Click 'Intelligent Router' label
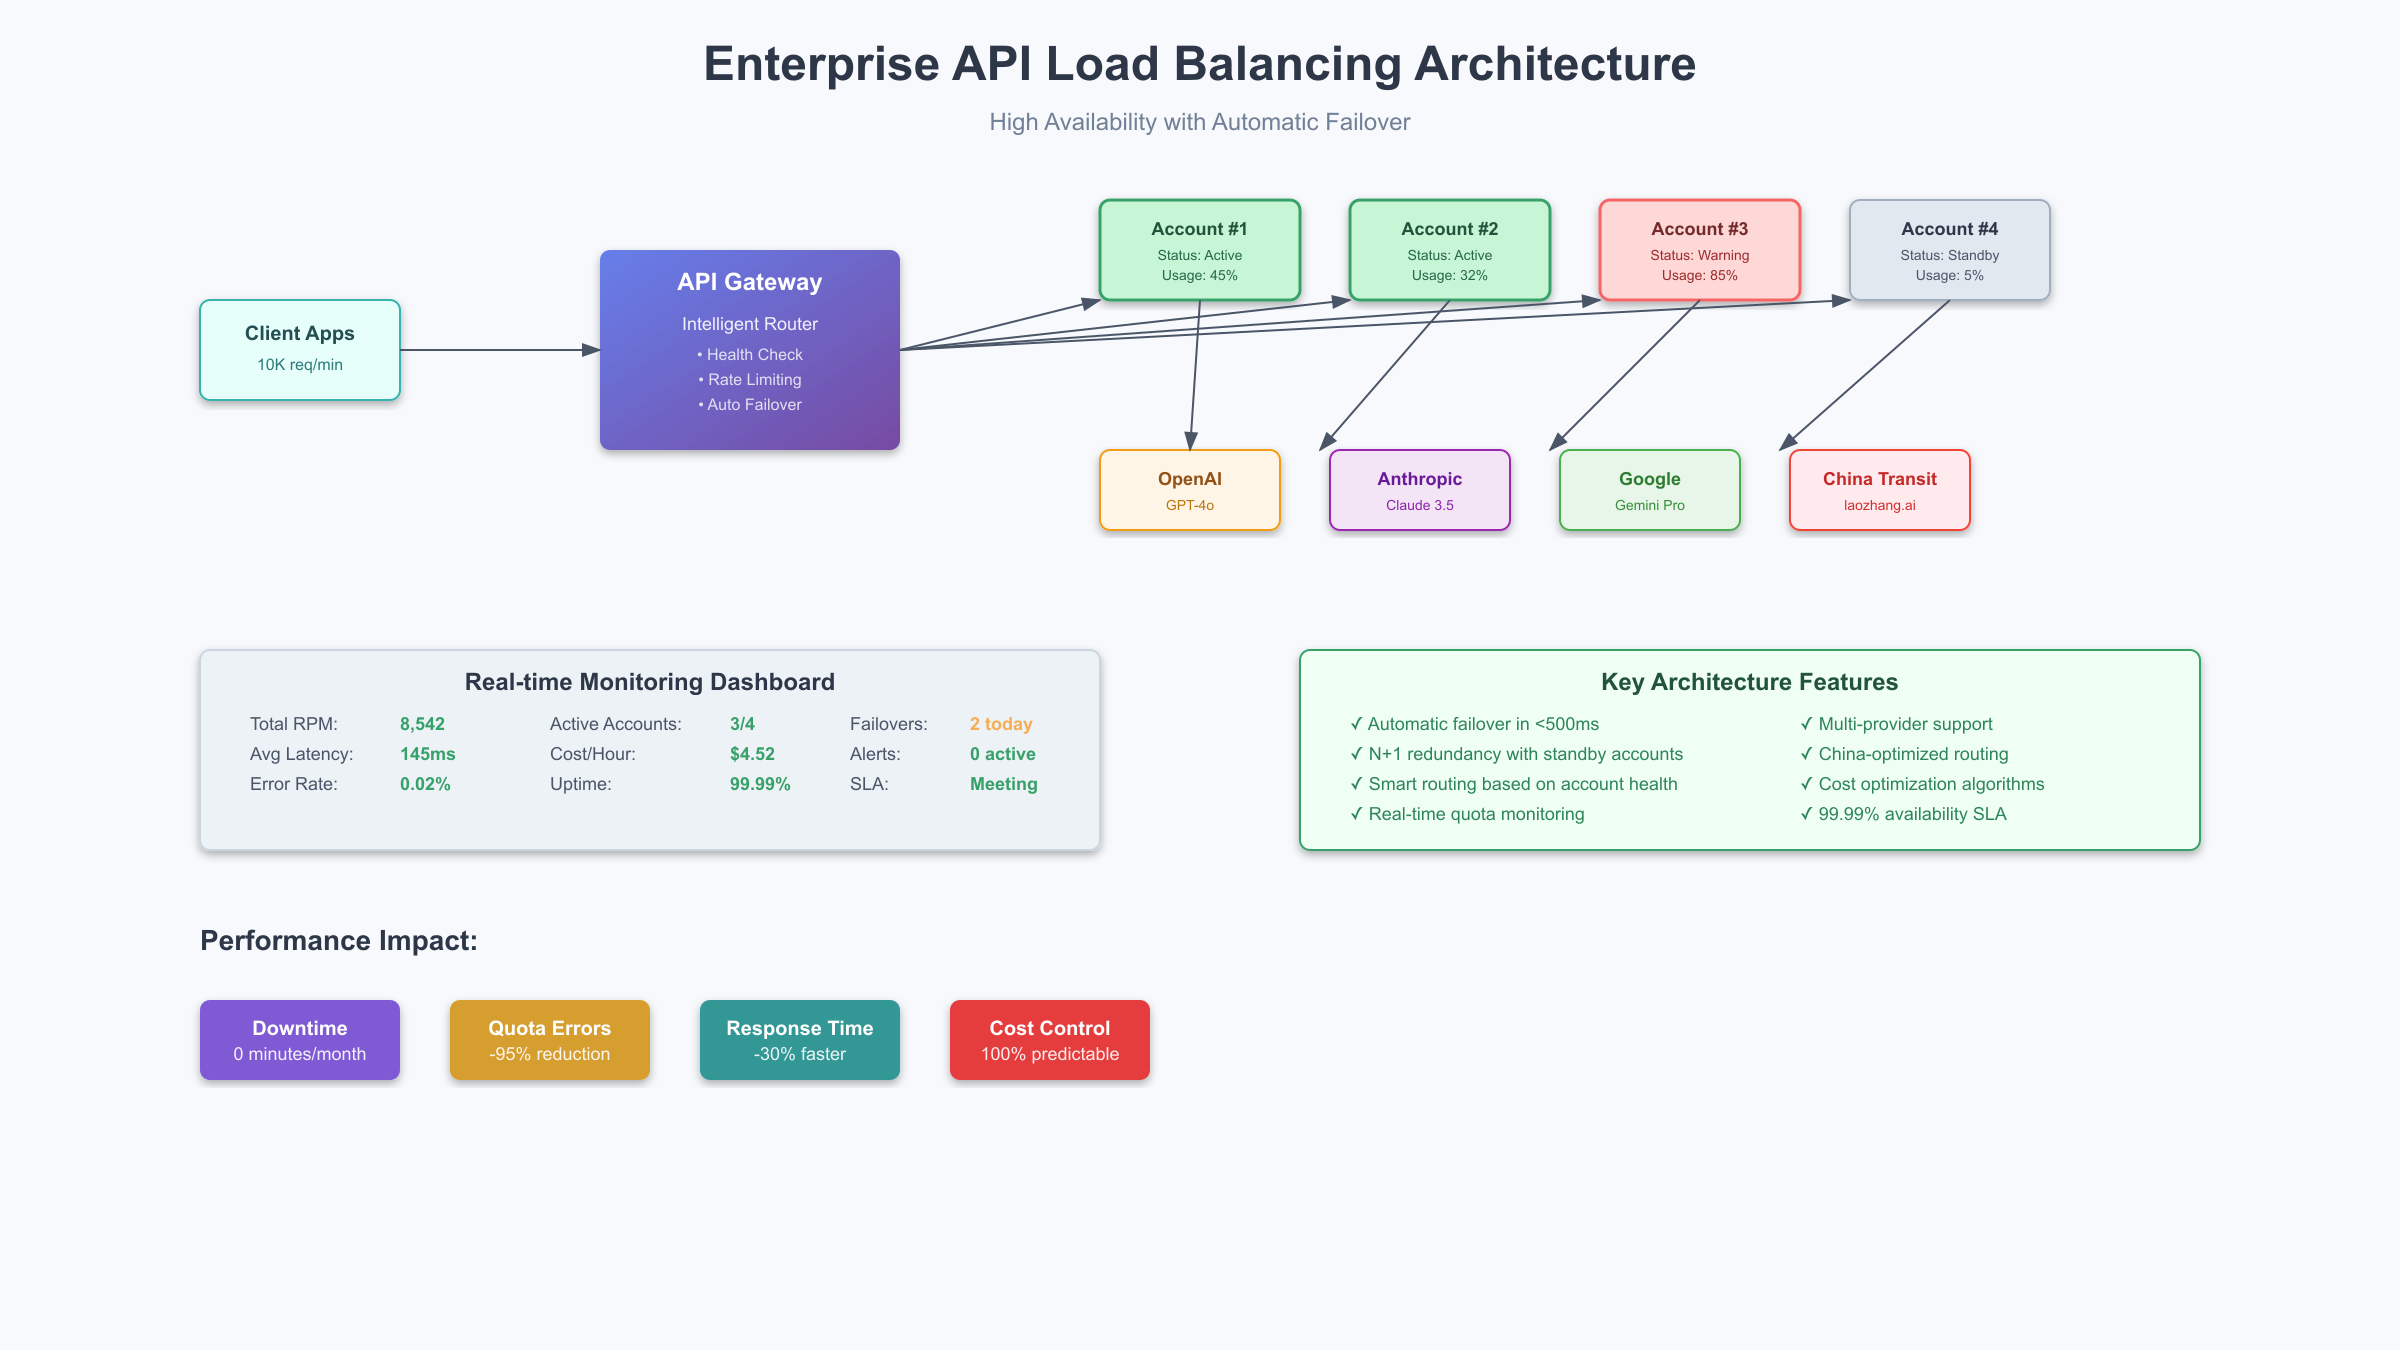Viewport: 2400px width, 1350px height. pyautogui.click(x=750, y=324)
